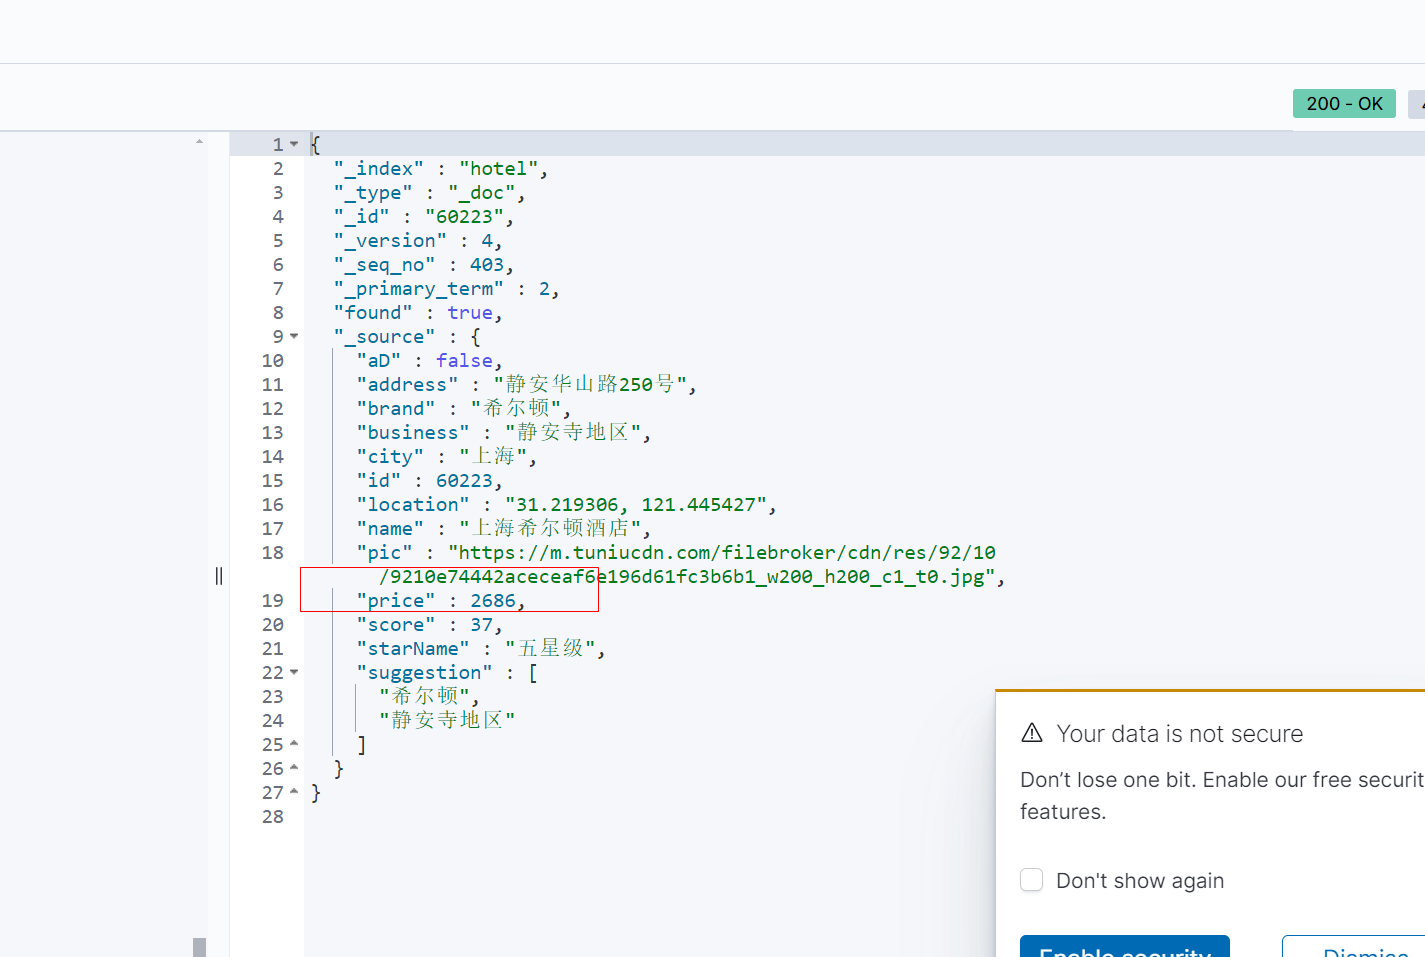Click the "_source" key text
The height and width of the screenshot is (957, 1425).
[x=385, y=336]
